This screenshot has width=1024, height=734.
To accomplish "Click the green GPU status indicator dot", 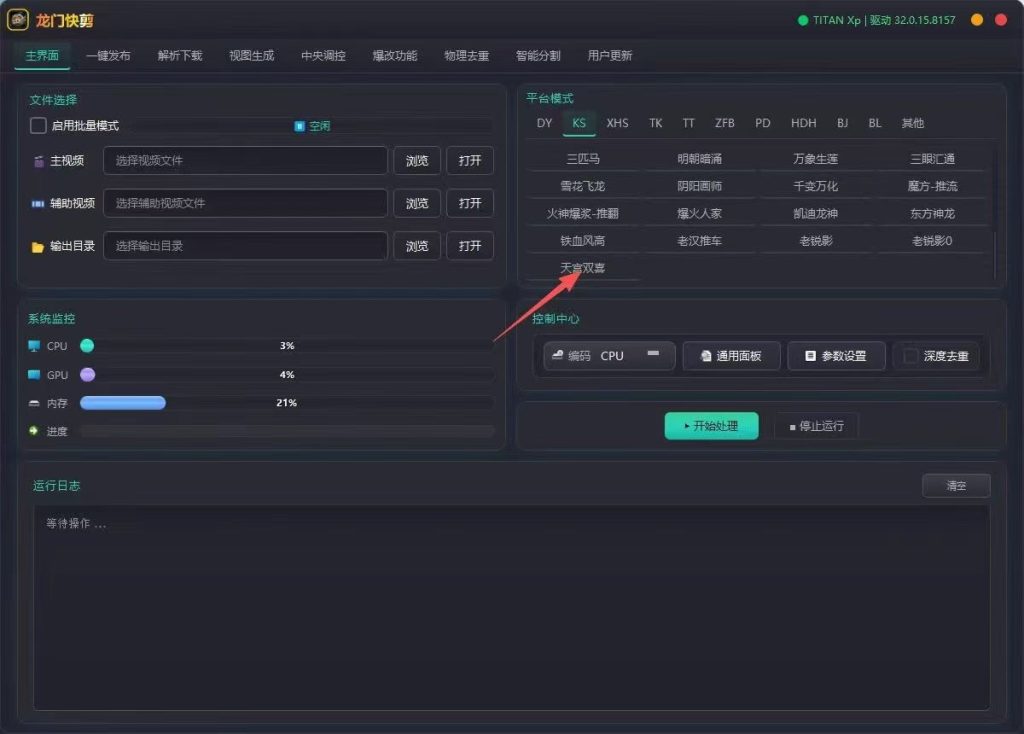I will [x=803, y=20].
